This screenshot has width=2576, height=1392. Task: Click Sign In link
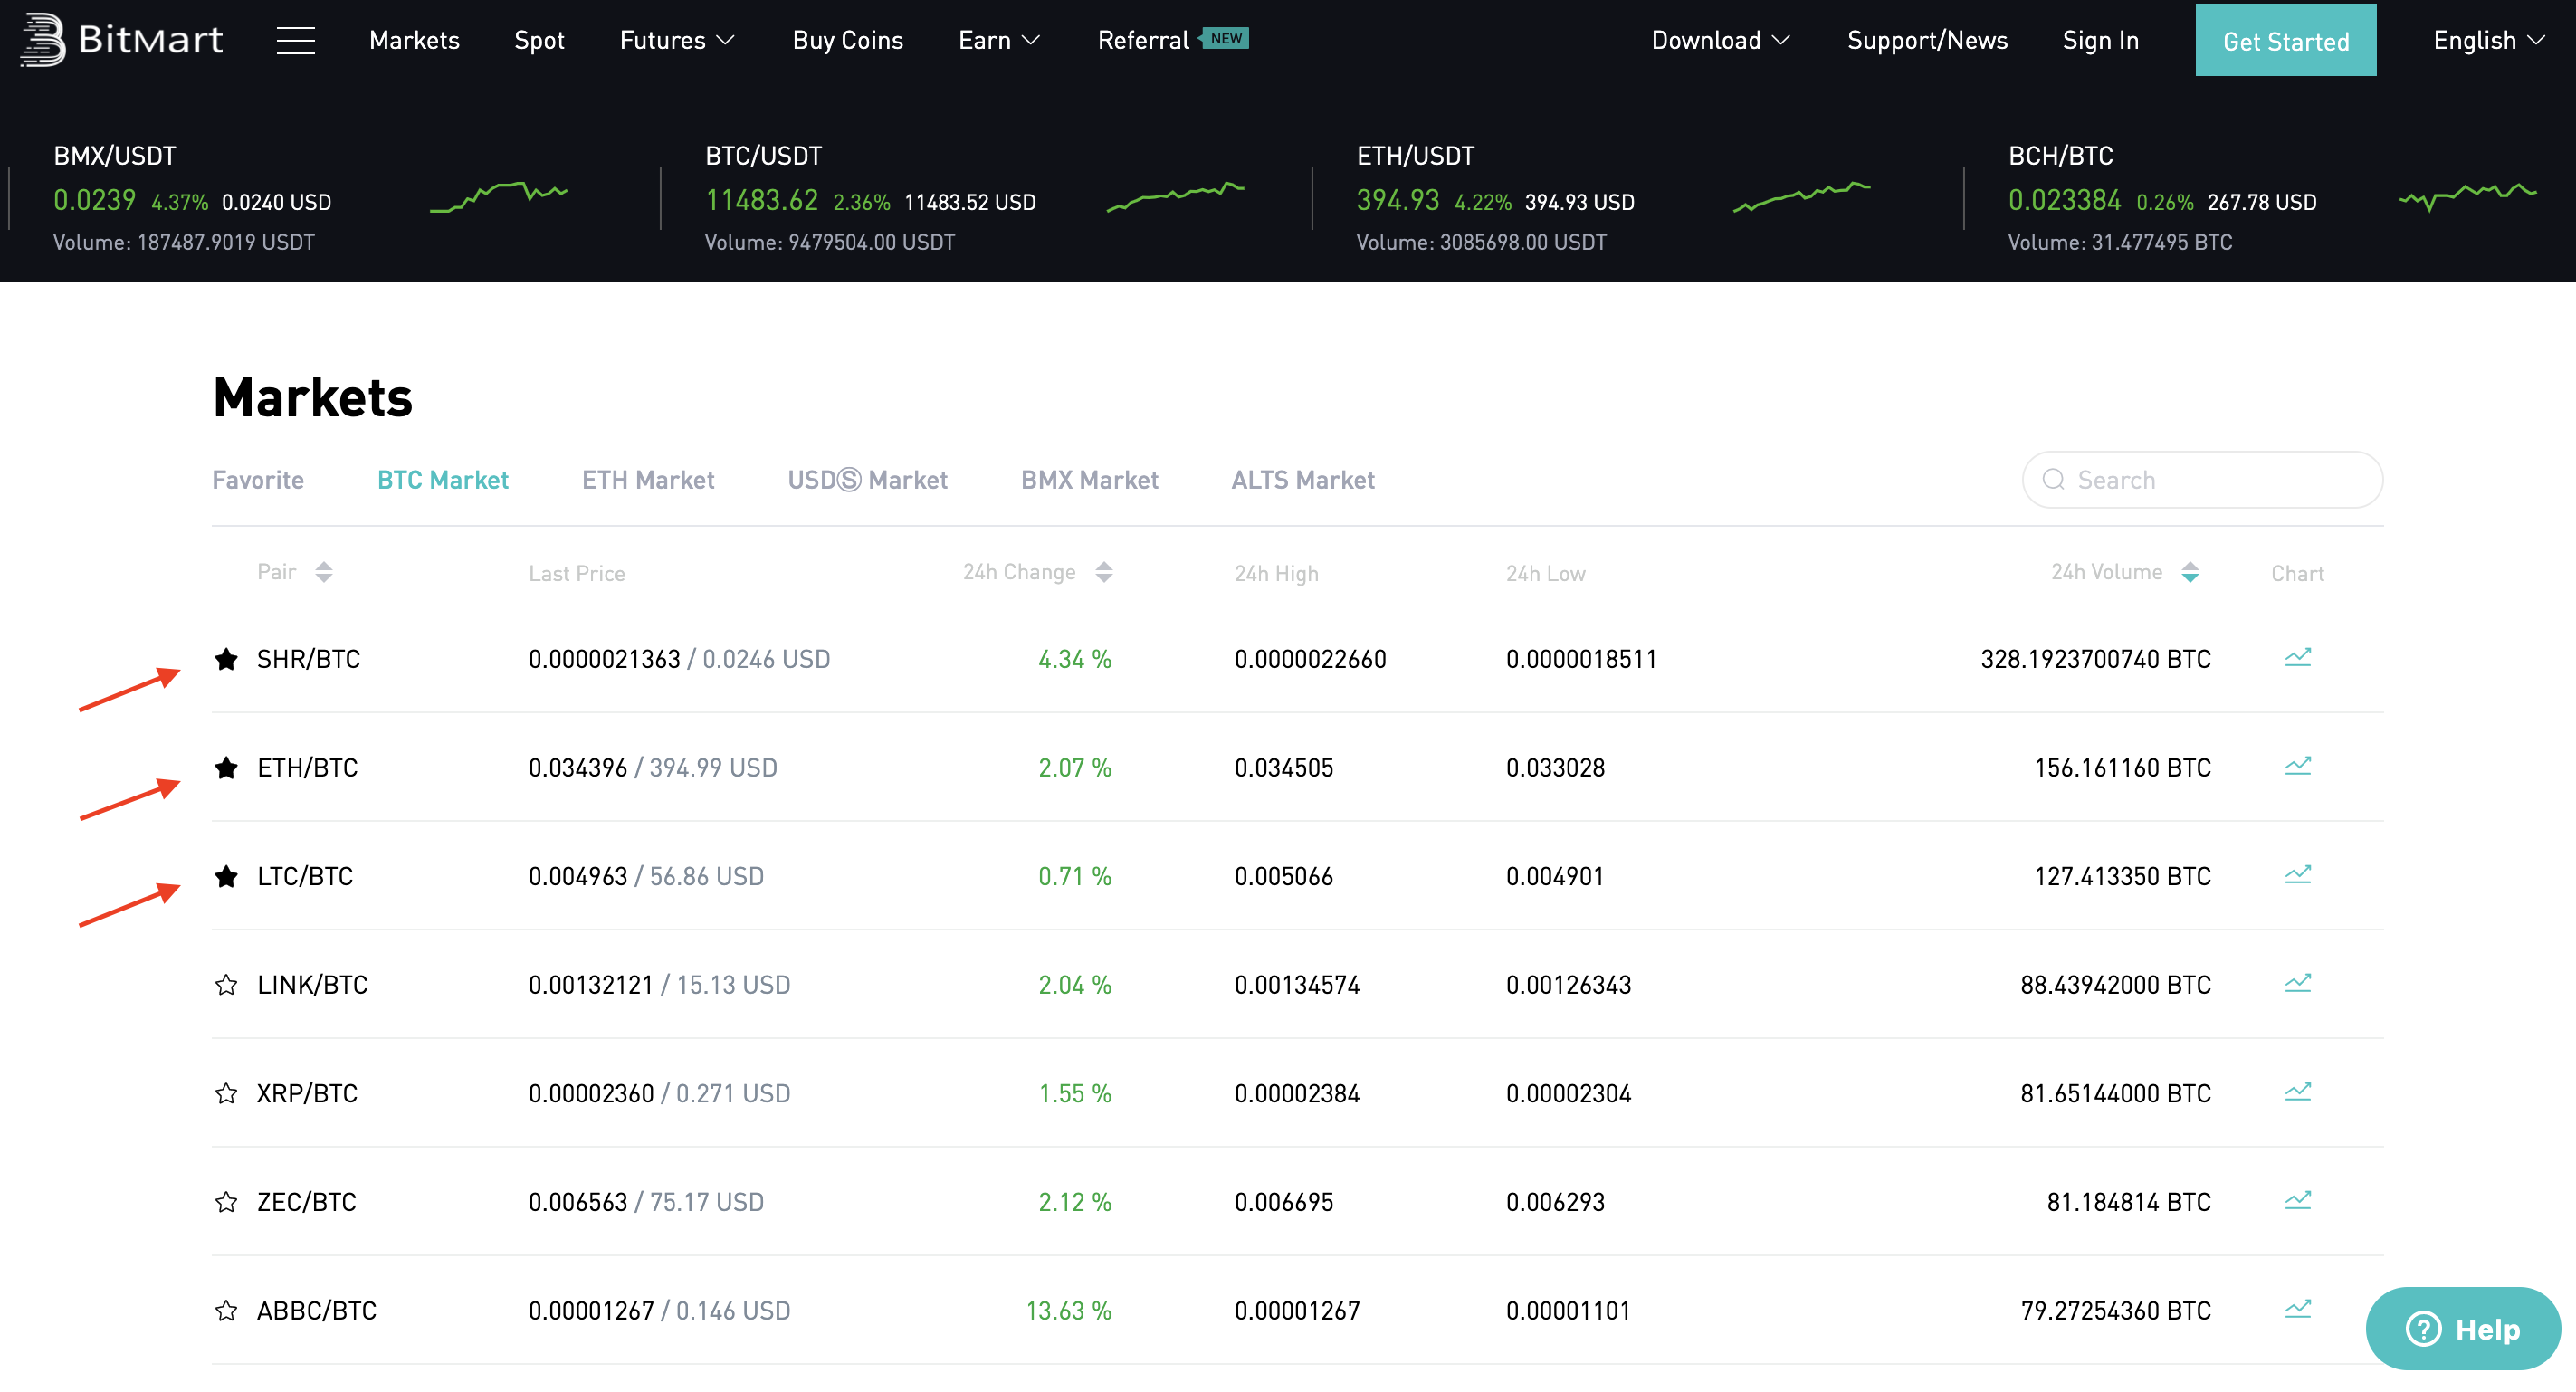point(2100,40)
